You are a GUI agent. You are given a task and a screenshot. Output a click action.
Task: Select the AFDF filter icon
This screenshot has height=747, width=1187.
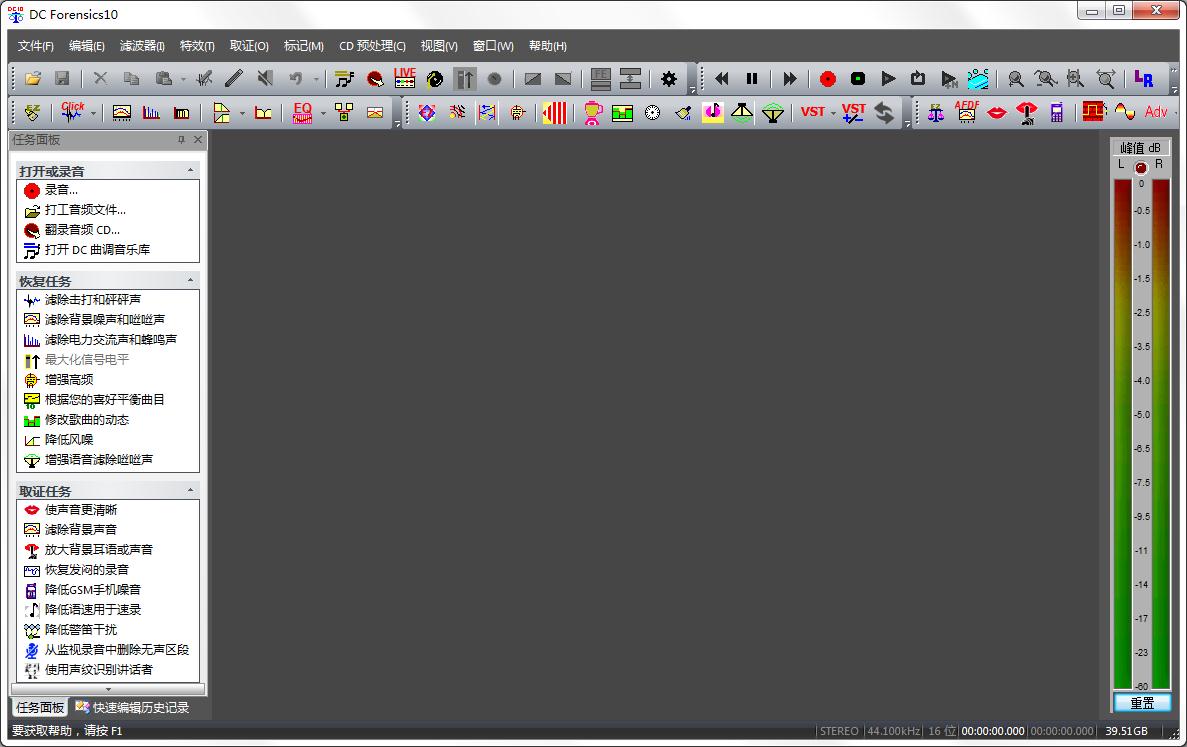966,112
